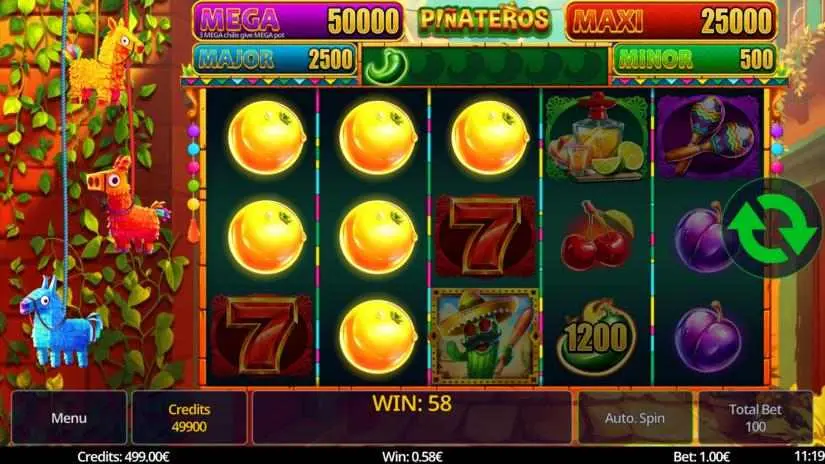The width and height of the screenshot is (825, 464).
Task: Open the MEGA 50000 jackpot banner
Action: pyautogui.click(x=298, y=21)
